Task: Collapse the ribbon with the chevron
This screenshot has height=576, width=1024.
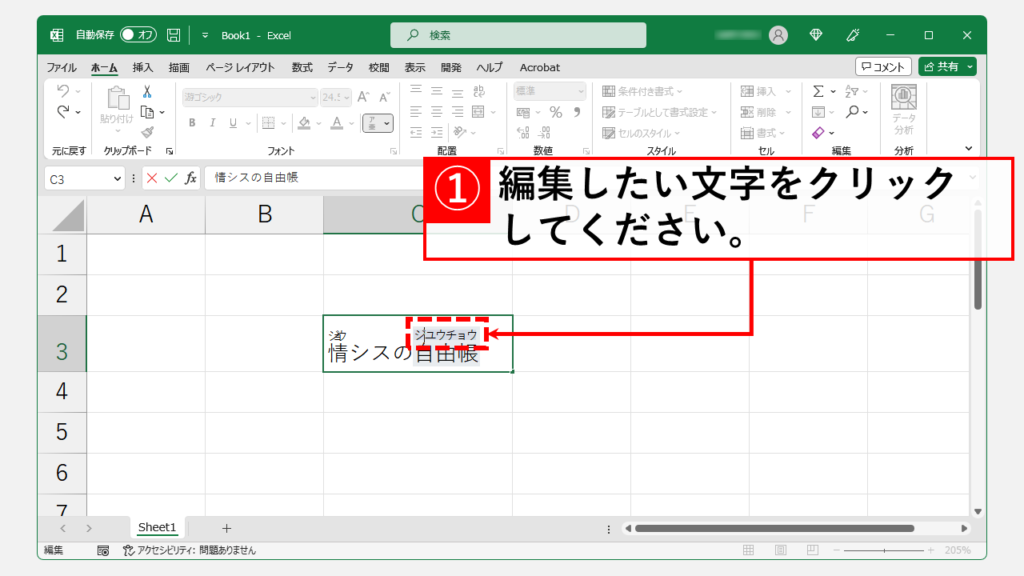Action: pyautogui.click(x=968, y=149)
